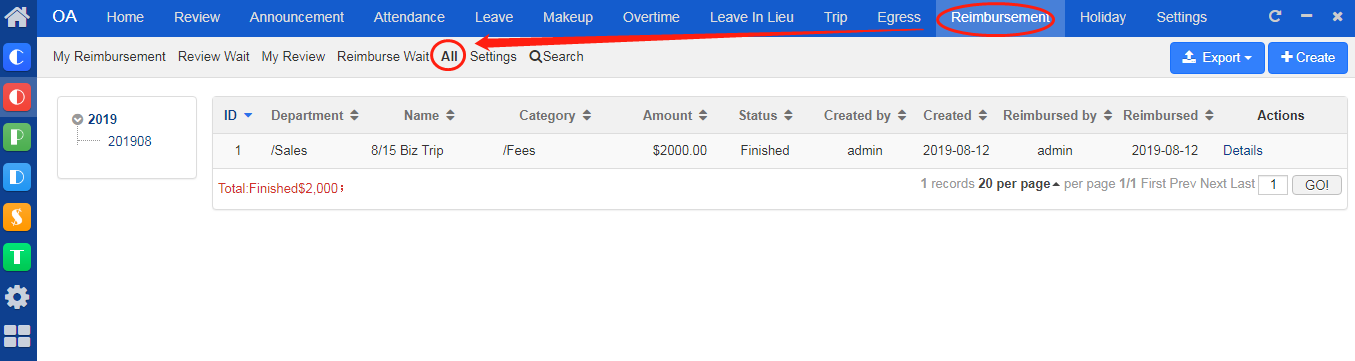Open the blue C app icon
This screenshot has width=1355, height=361.
tap(18, 57)
